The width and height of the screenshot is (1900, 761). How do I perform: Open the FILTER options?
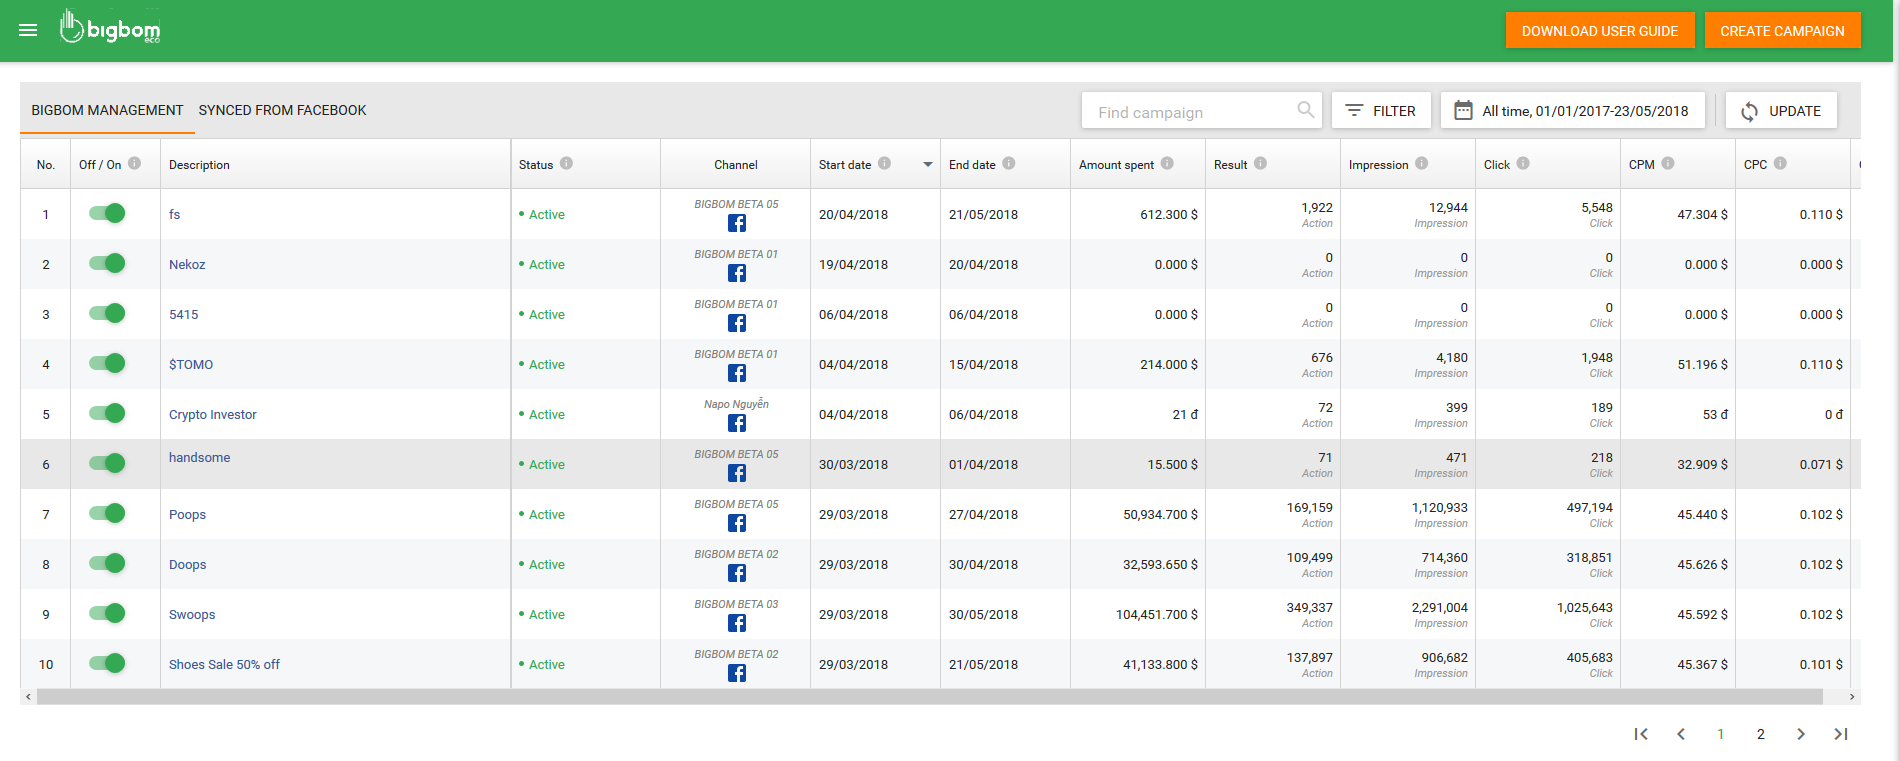(x=1380, y=111)
